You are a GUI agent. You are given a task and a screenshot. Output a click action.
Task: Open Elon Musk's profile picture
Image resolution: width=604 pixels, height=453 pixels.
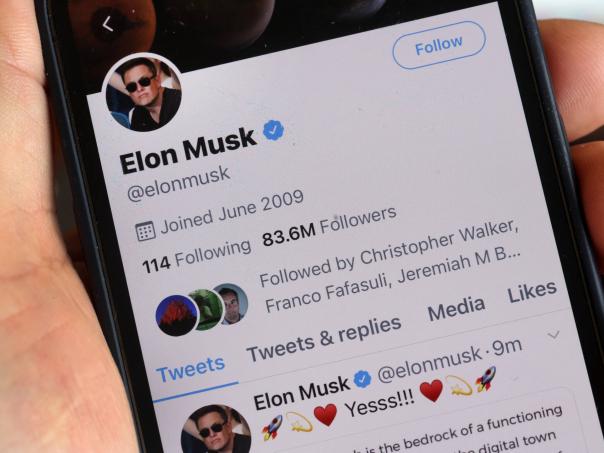point(143,93)
